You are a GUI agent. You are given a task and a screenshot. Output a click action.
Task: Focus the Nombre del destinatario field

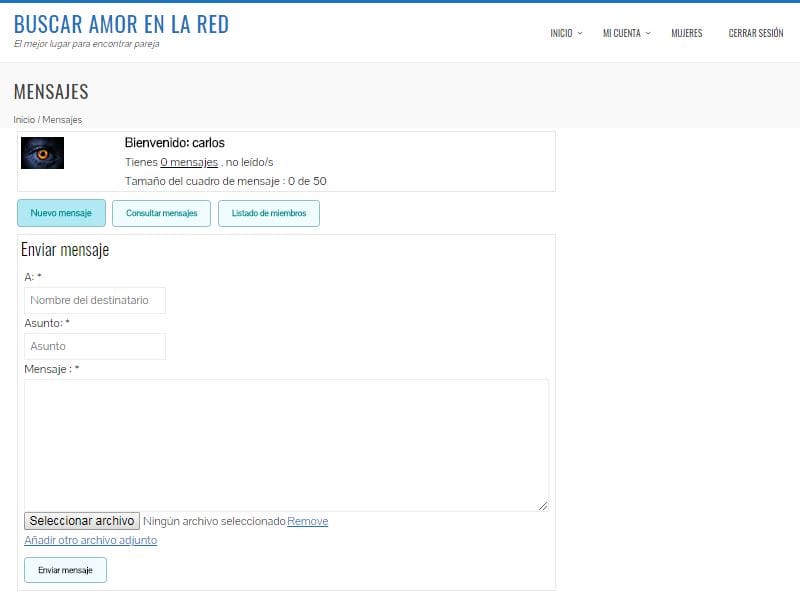click(x=95, y=300)
